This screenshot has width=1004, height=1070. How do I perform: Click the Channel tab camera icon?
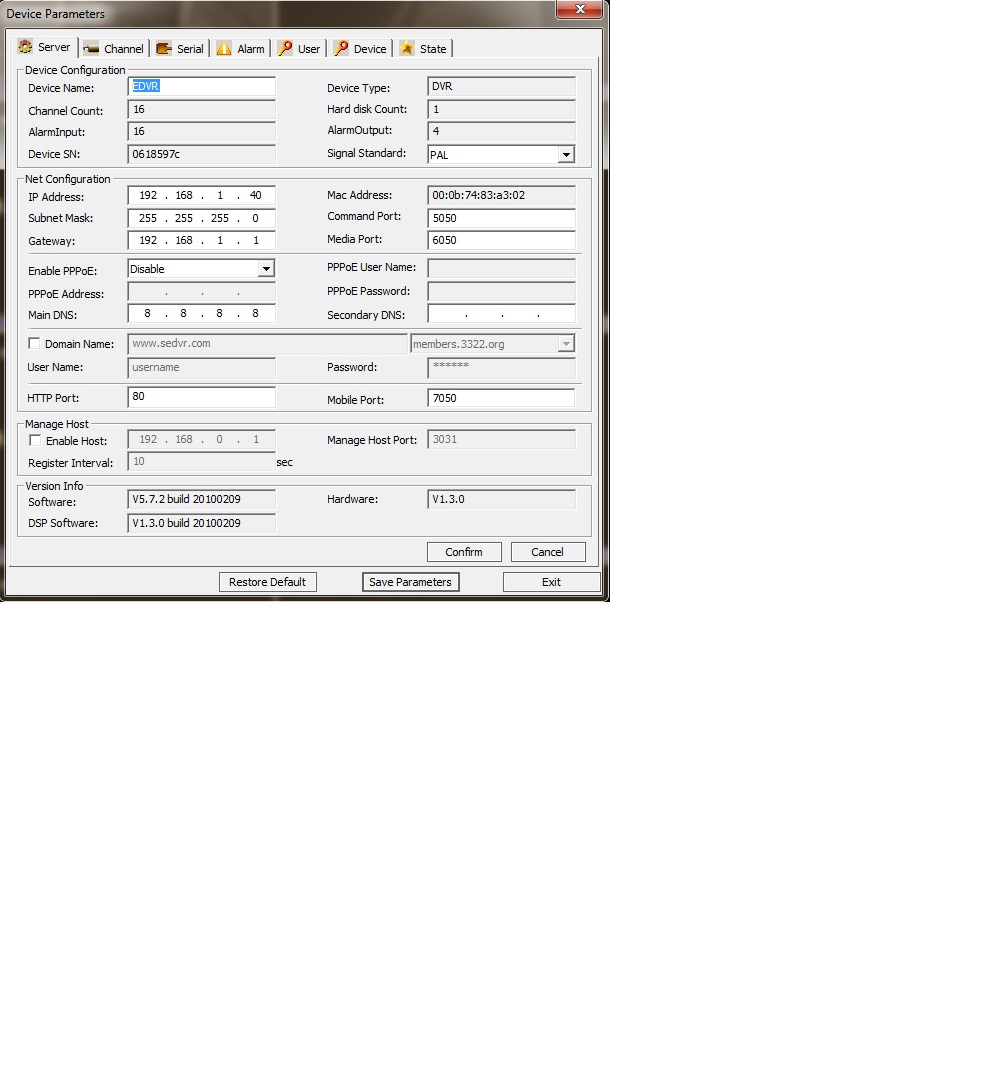coord(92,49)
